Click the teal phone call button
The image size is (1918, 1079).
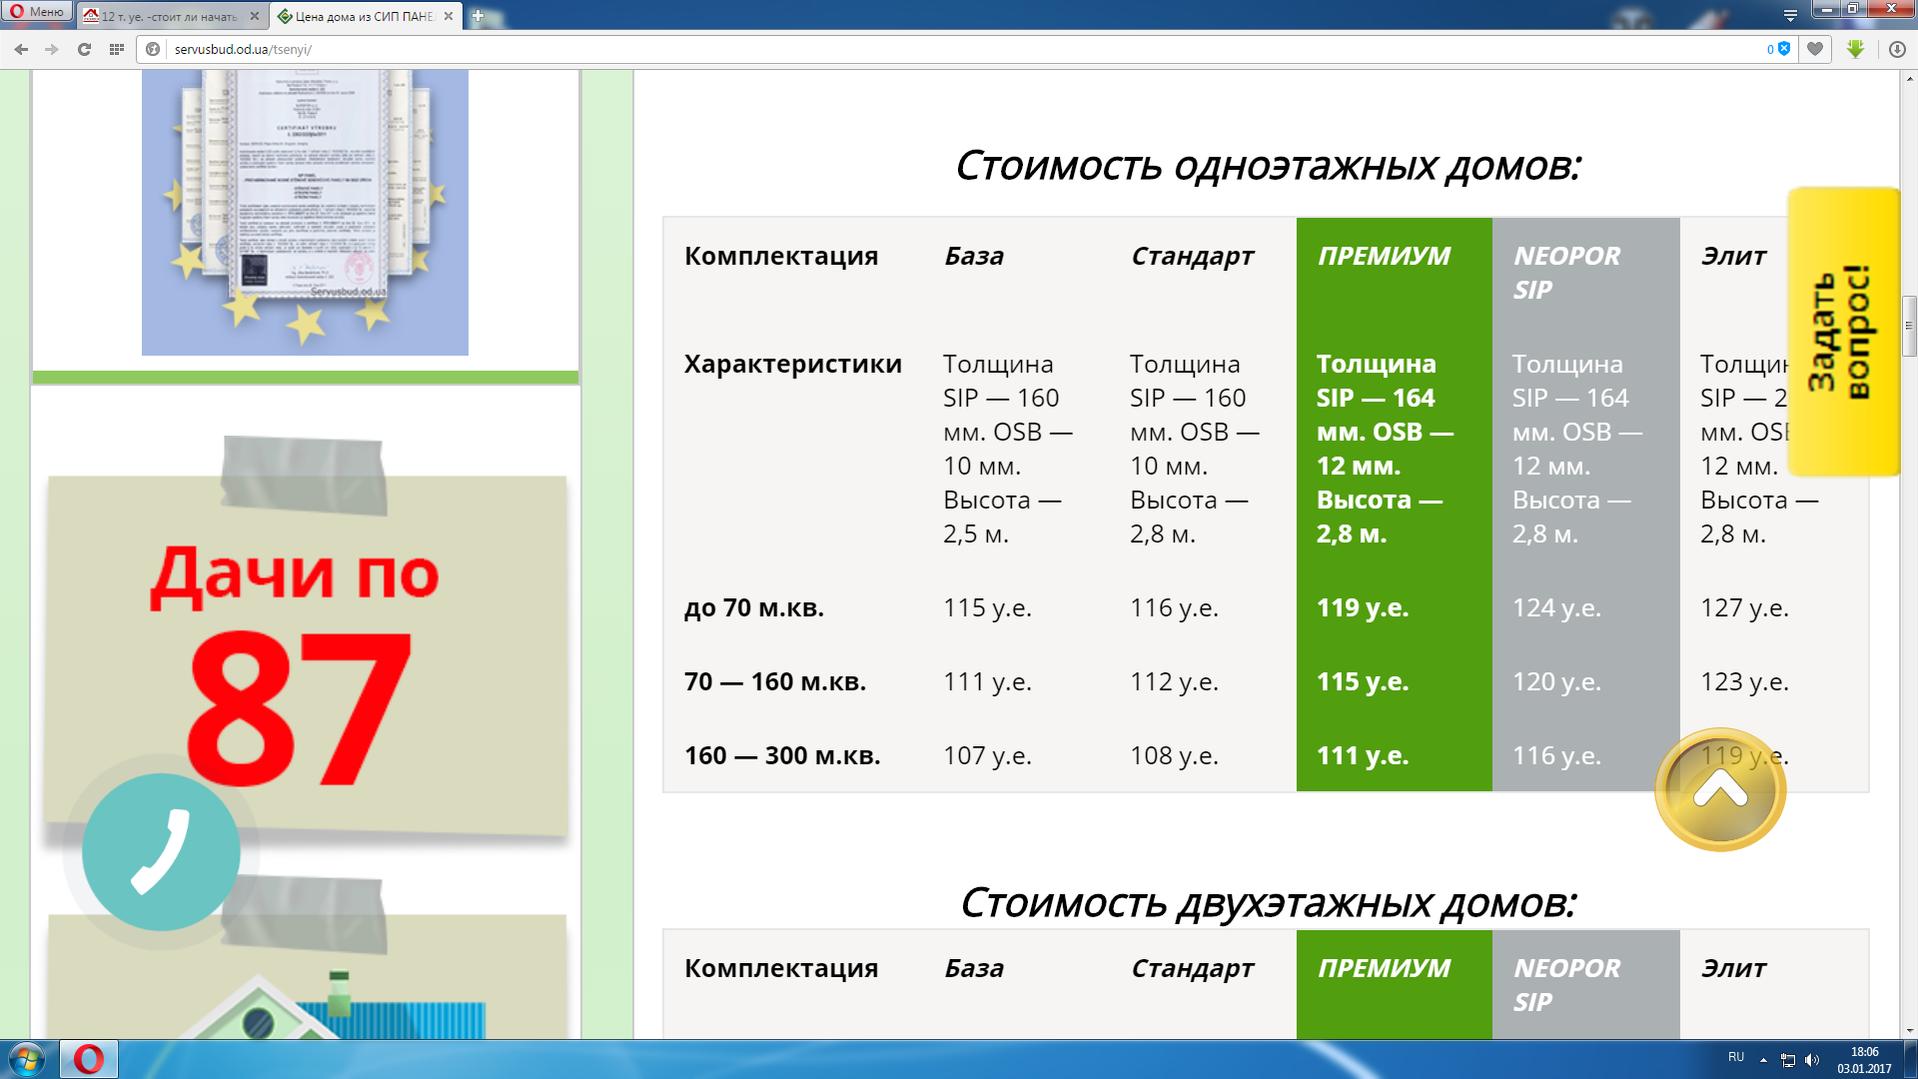click(160, 852)
